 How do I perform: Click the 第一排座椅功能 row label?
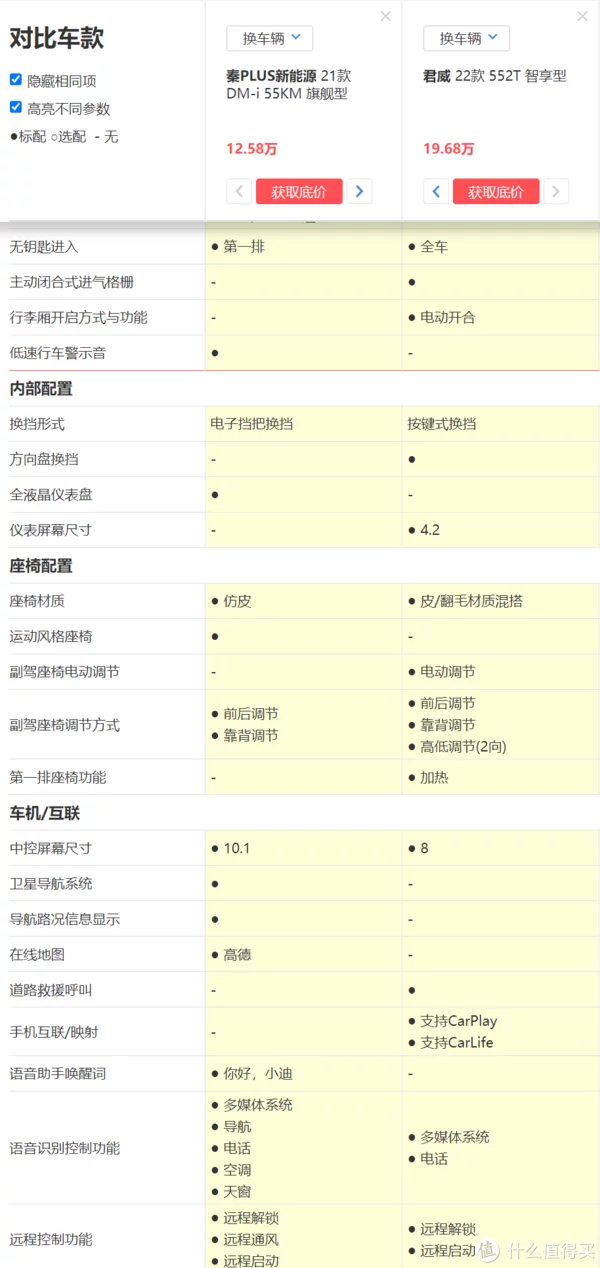tap(57, 777)
